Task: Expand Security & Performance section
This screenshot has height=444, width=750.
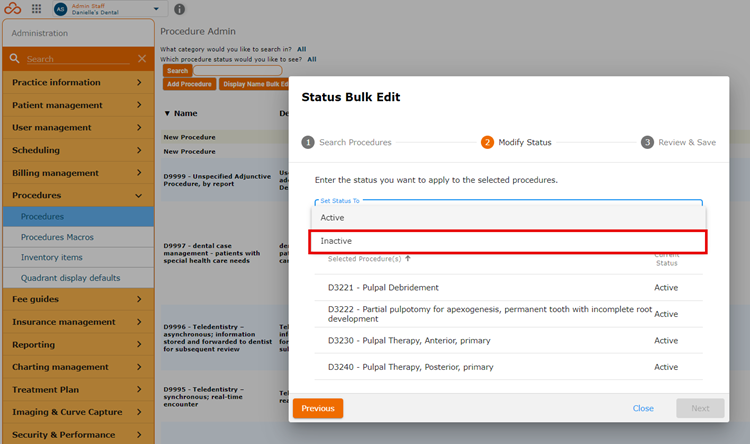Action: (x=78, y=434)
